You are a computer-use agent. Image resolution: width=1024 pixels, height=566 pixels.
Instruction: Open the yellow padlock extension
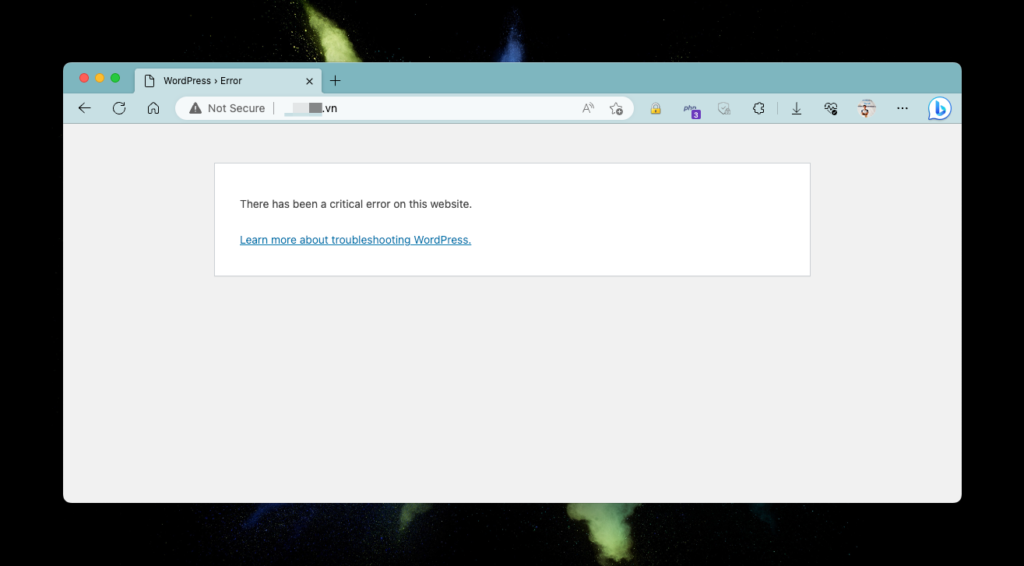pyautogui.click(x=656, y=108)
